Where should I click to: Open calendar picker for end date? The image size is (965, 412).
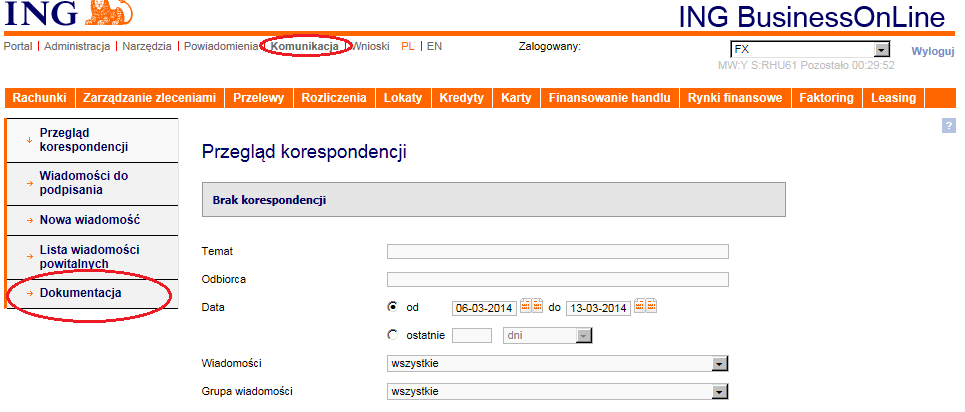click(646, 305)
